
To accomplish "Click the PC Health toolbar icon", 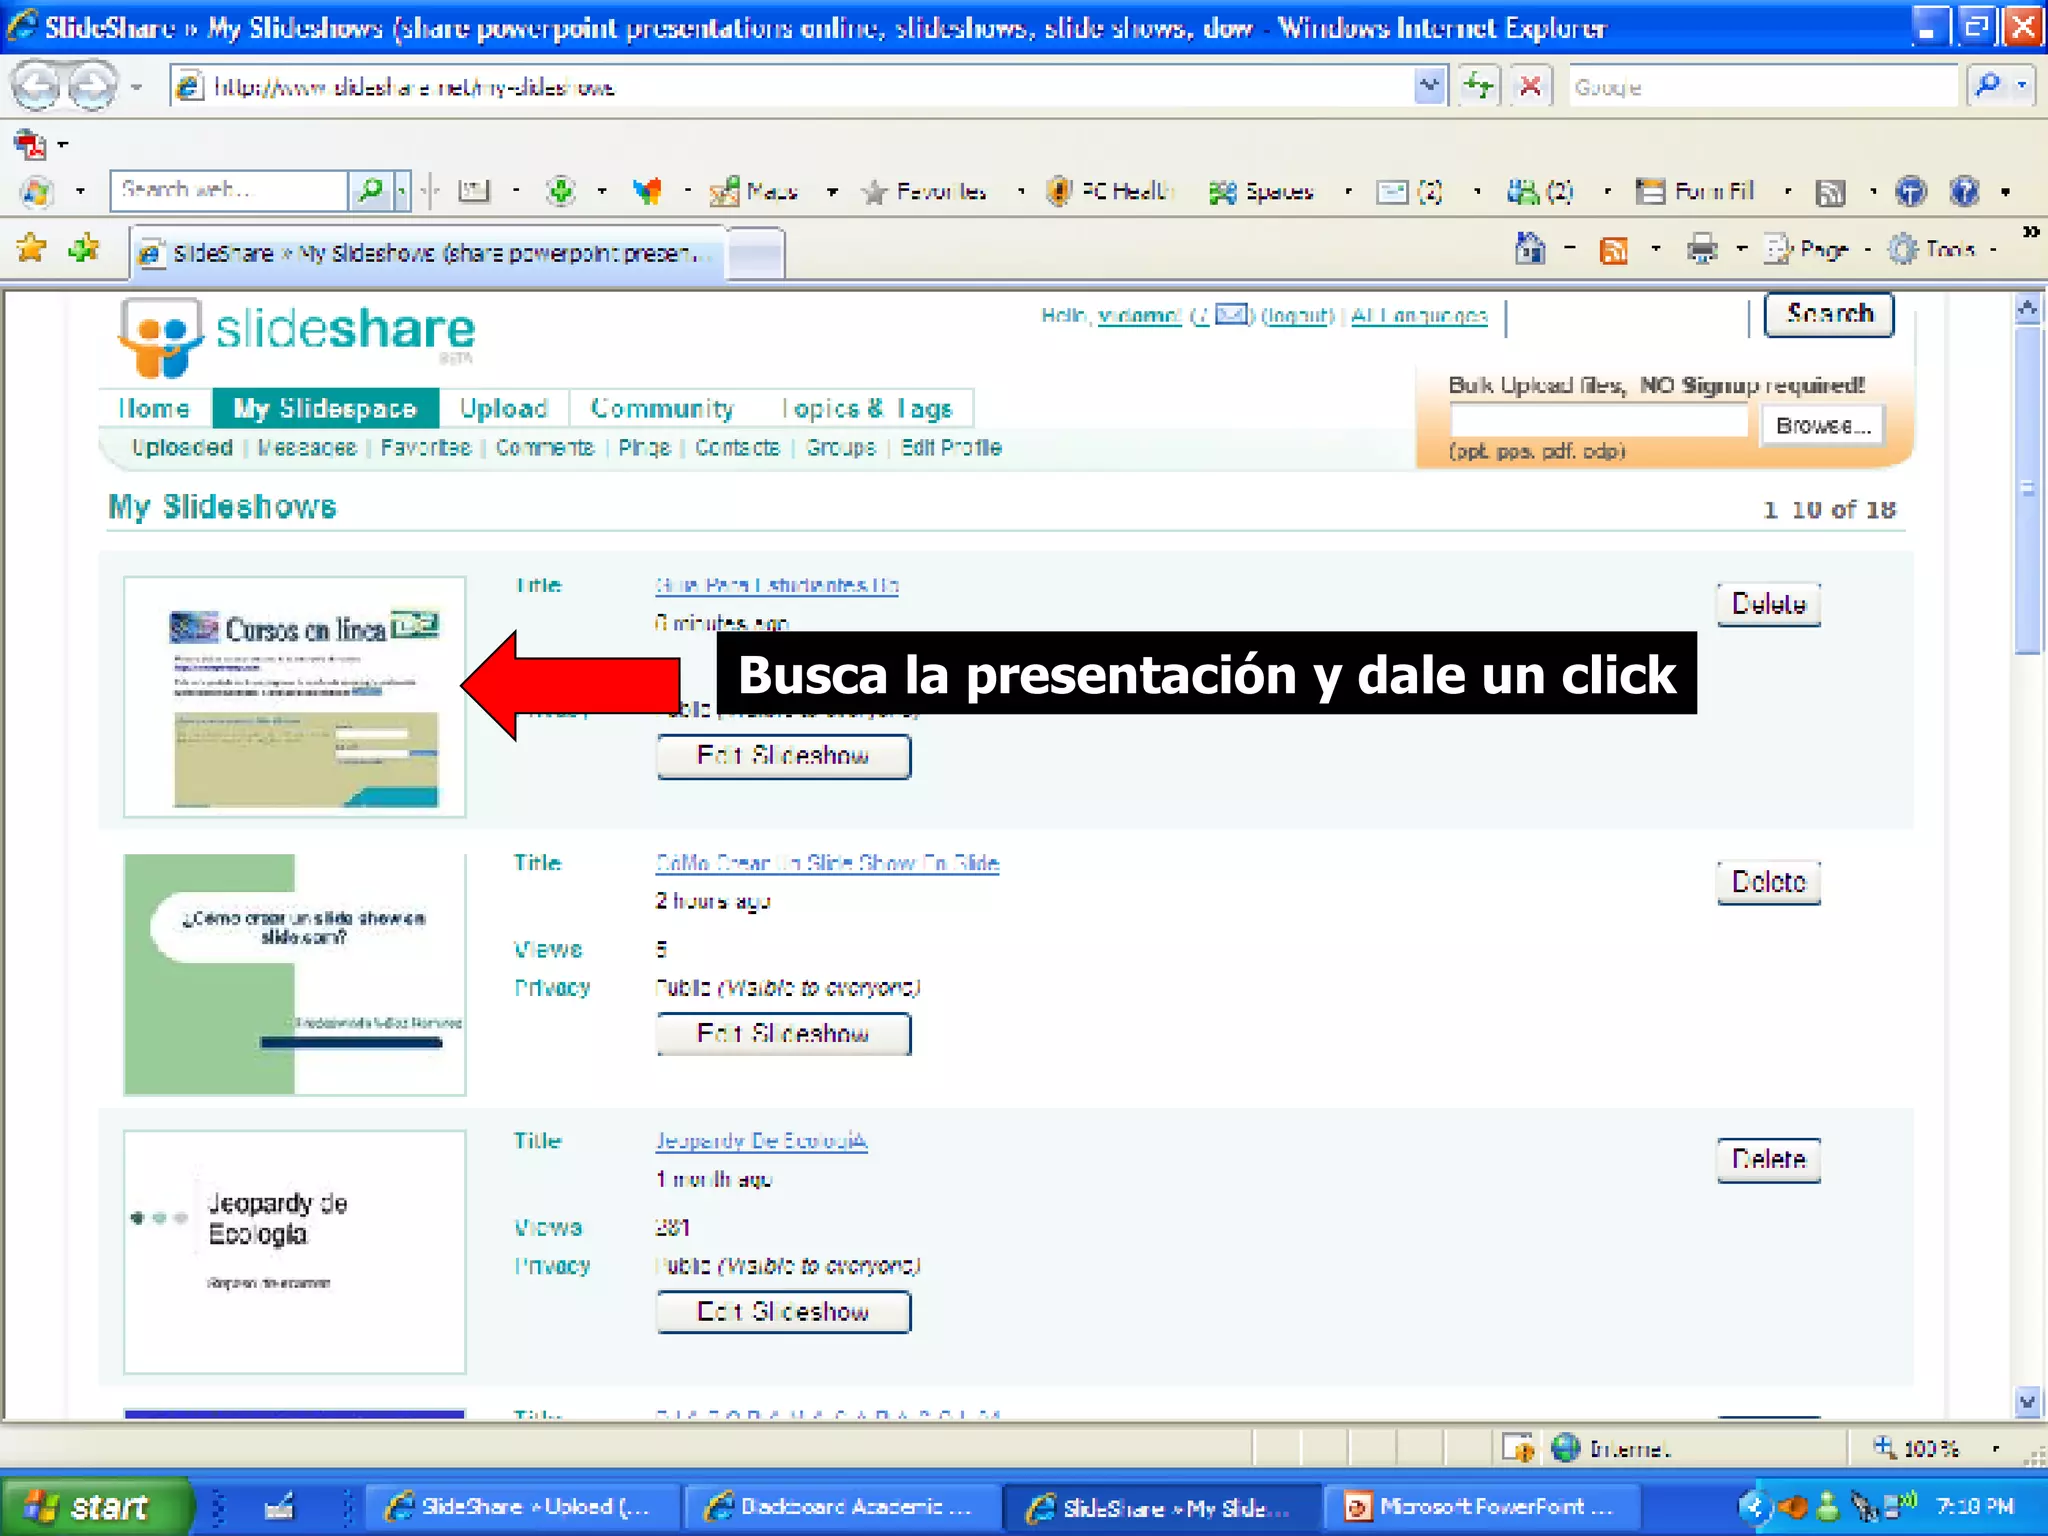I will click(x=1058, y=190).
